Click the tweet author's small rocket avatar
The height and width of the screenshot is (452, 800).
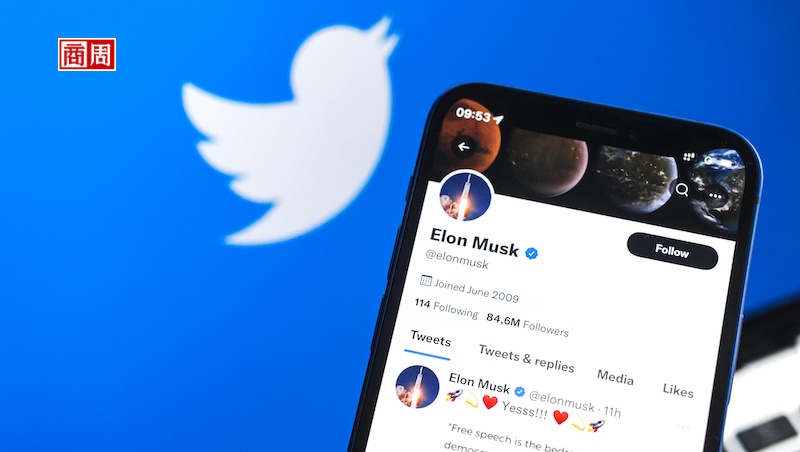[417, 387]
